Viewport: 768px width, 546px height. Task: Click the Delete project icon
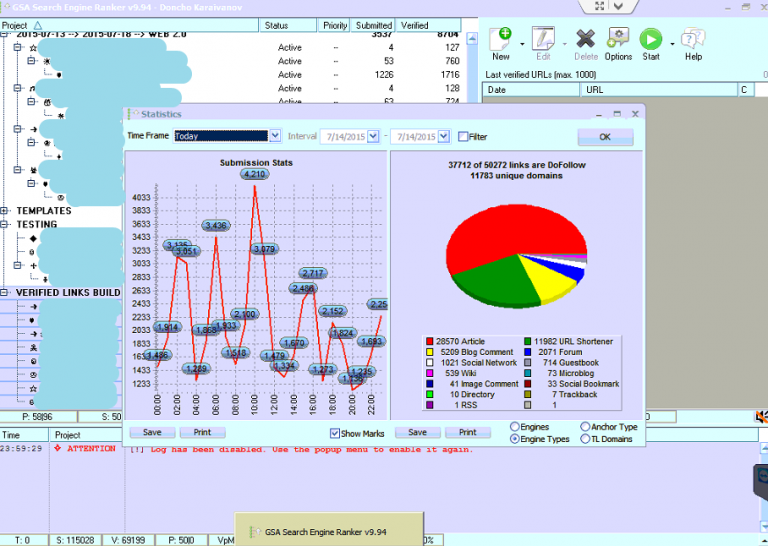pos(586,39)
